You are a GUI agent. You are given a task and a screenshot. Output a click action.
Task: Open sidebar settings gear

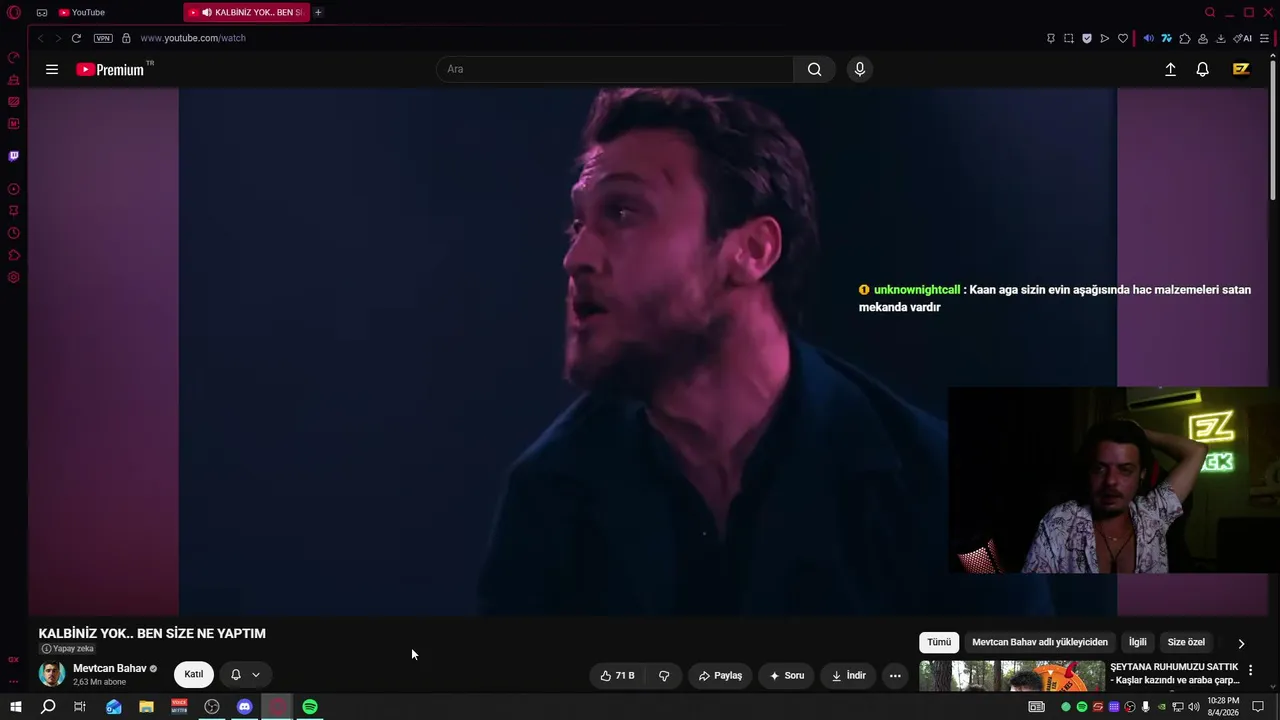(x=14, y=277)
